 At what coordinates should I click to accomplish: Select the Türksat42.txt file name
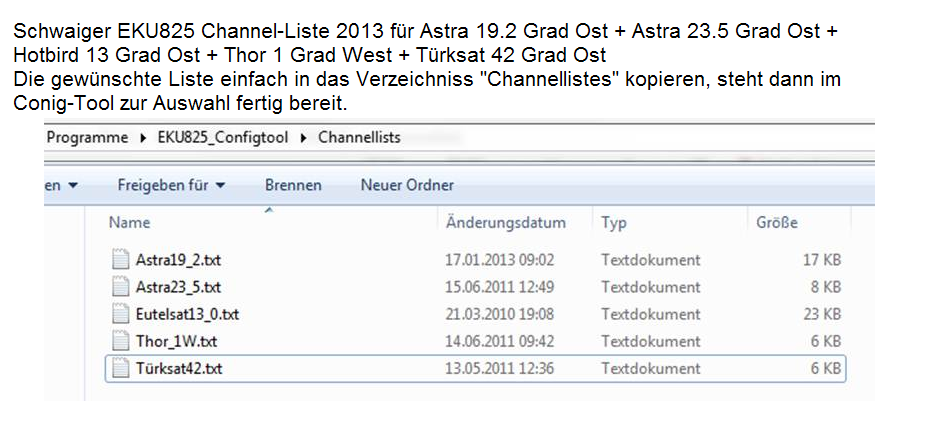[x=179, y=369]
